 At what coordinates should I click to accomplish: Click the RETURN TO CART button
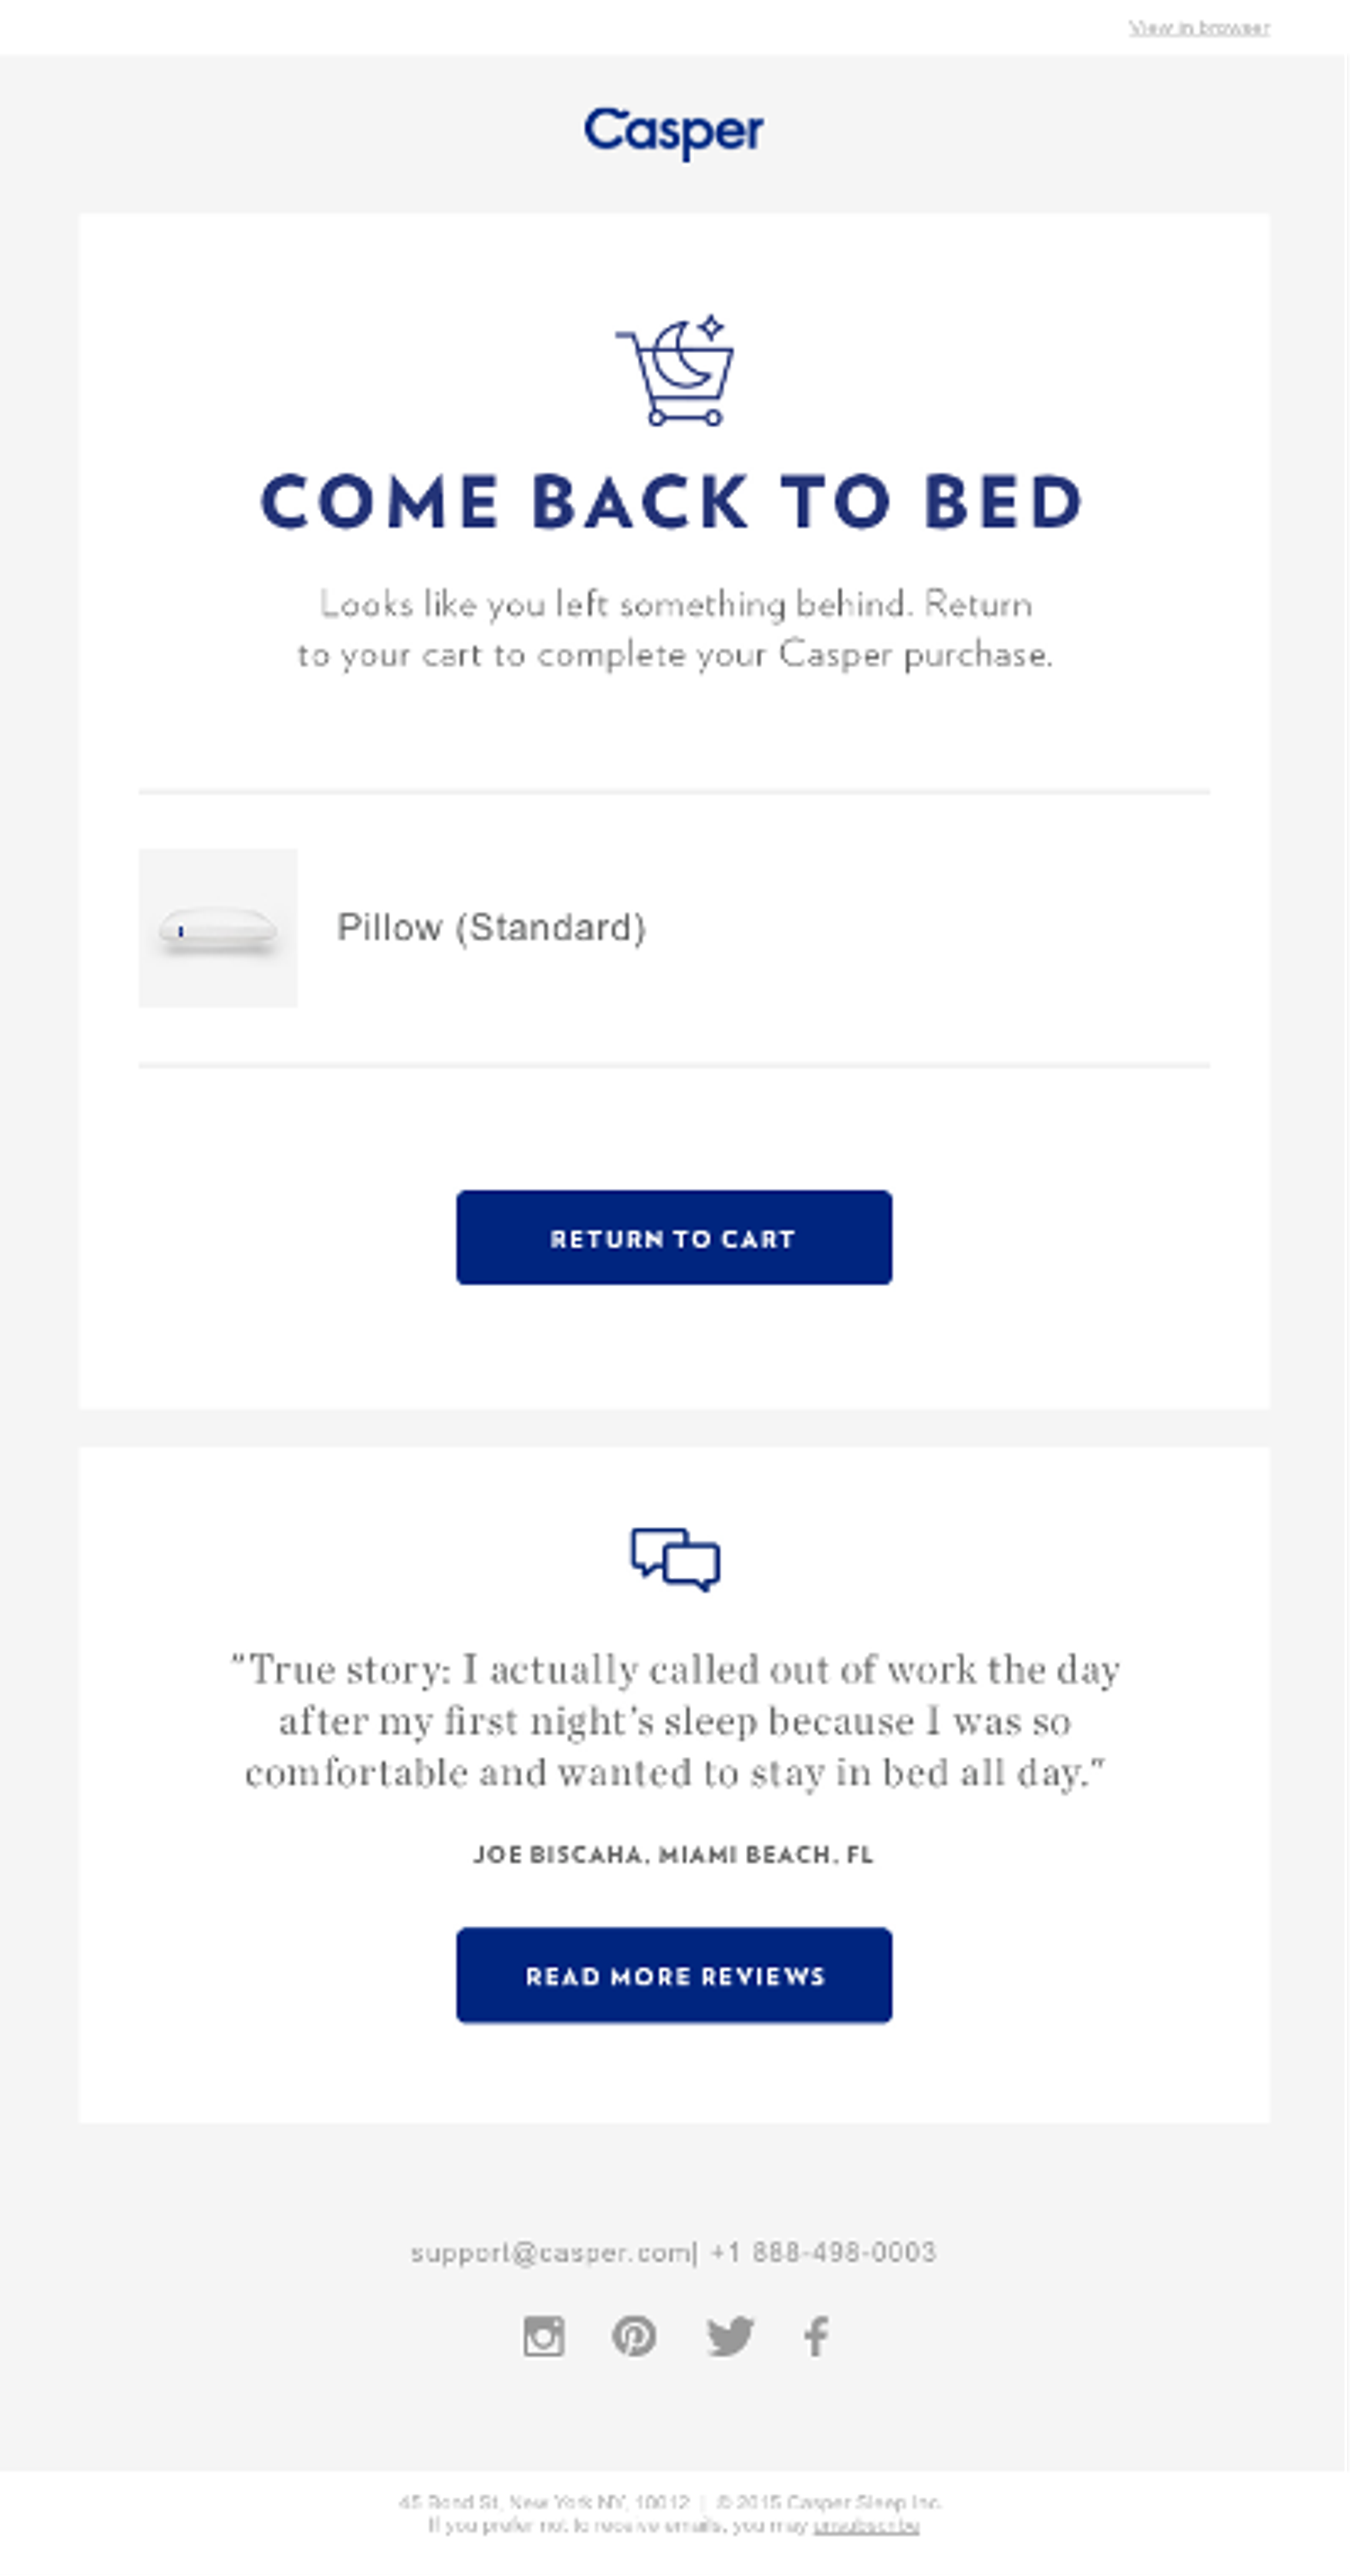point(675,1238)
